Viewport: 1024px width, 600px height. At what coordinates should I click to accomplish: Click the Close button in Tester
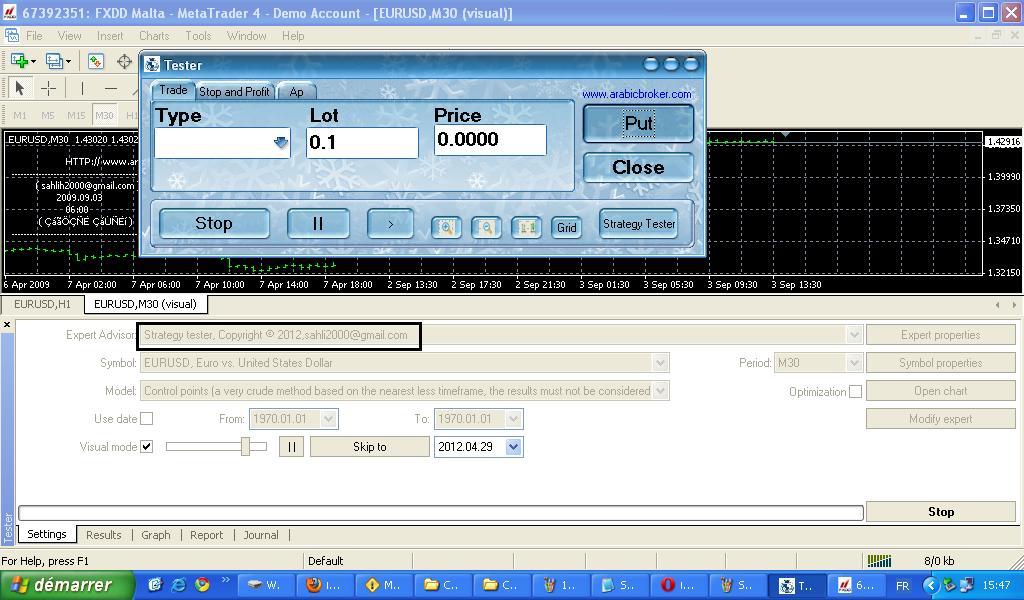638,167
